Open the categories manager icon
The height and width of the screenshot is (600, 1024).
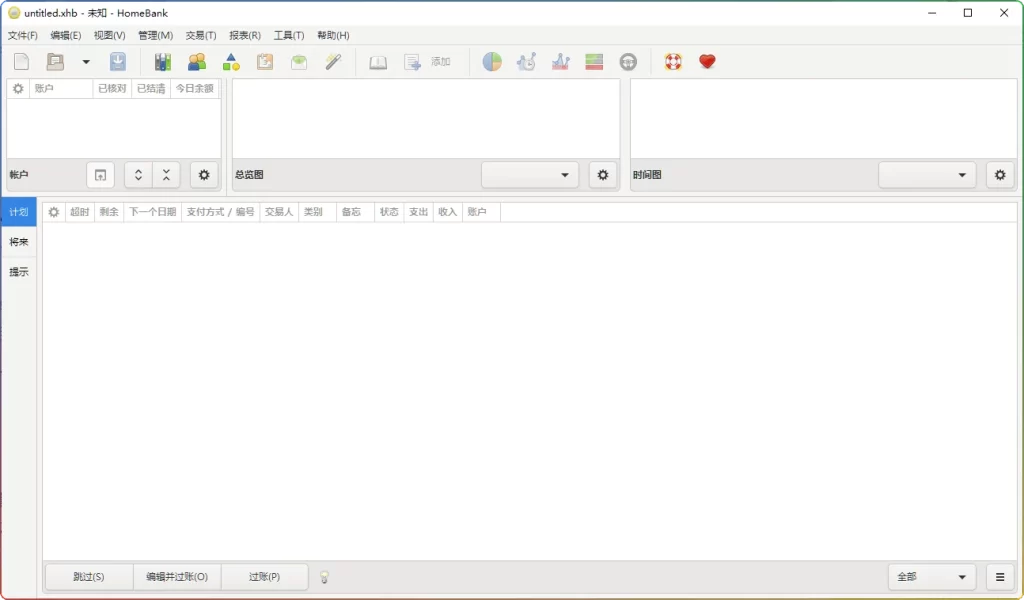232,61
